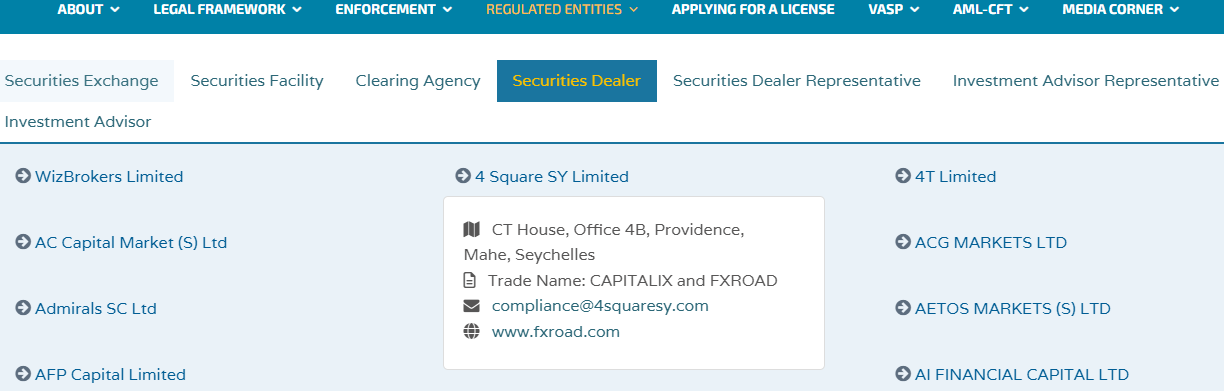Click arrow icon beside ACG MARKETS LTD
The width and height of the screenshot is (1224, 391).
[903, 242]
